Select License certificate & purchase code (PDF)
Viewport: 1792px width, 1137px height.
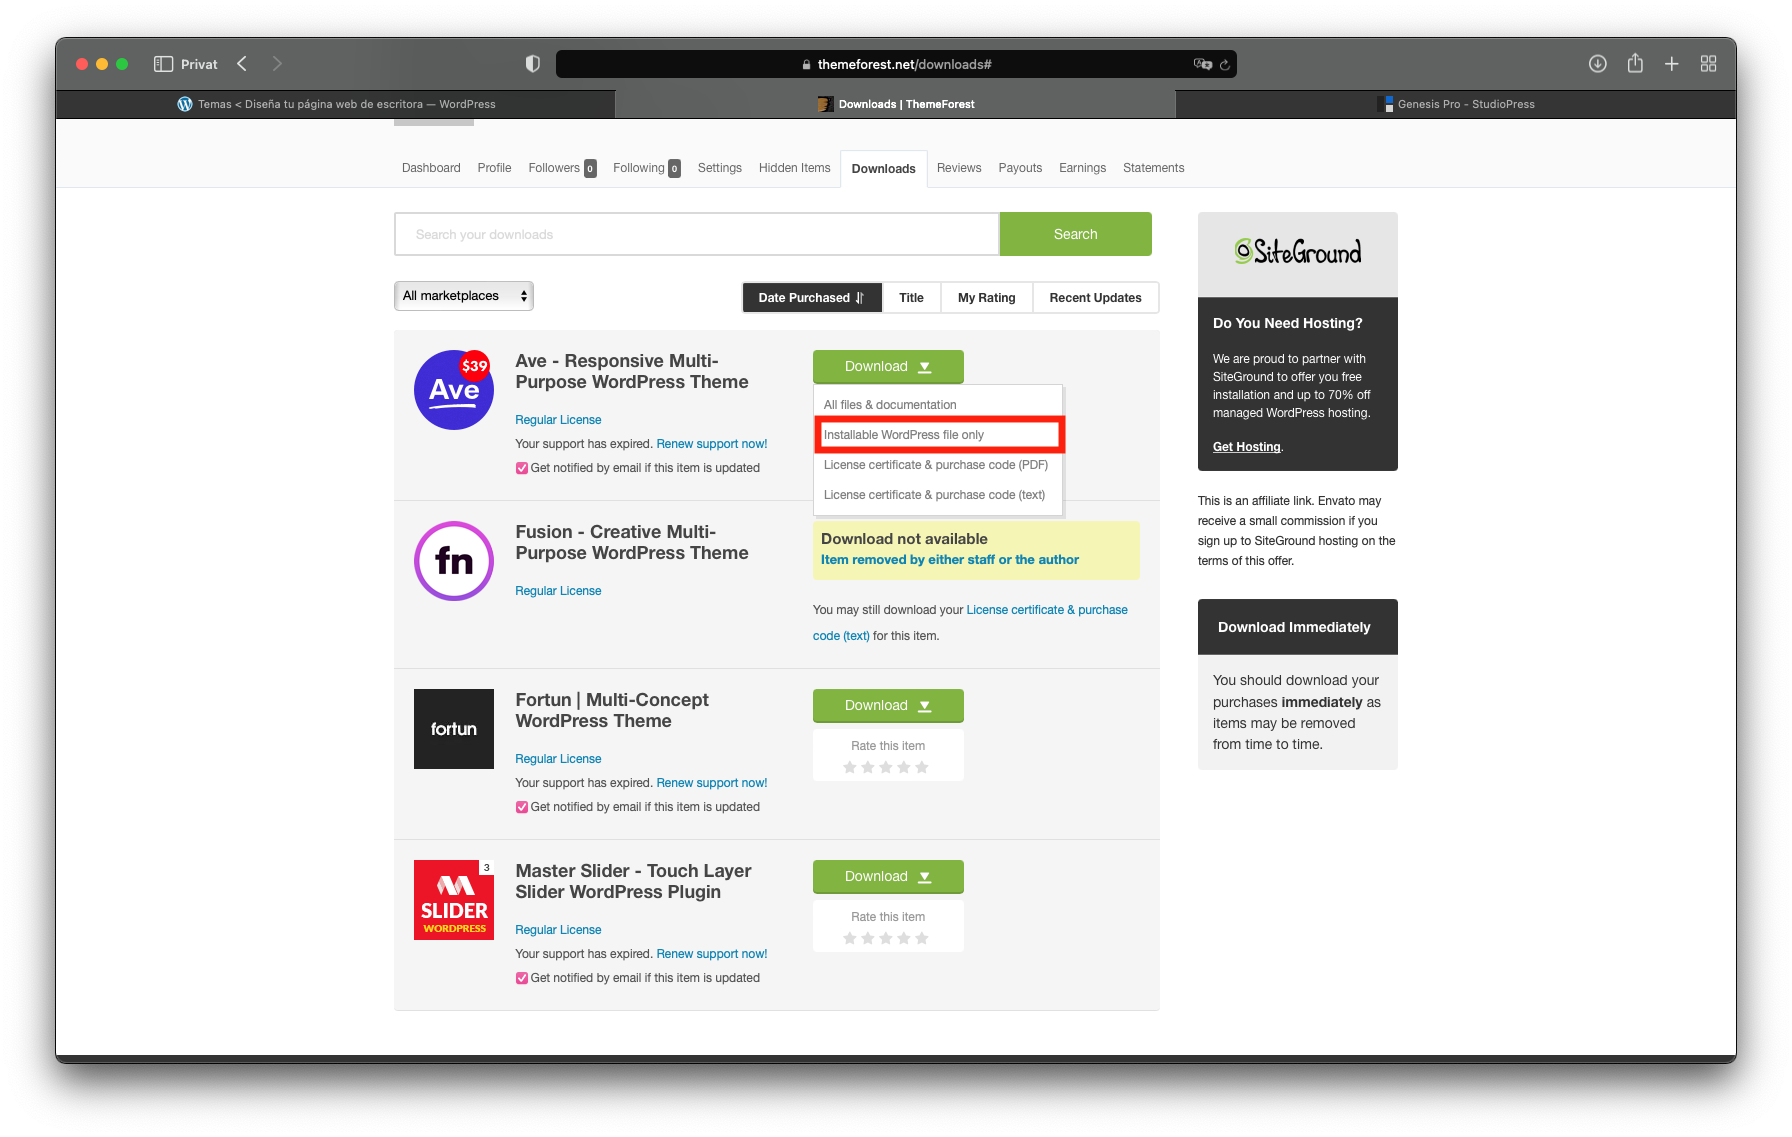(x=938, y=465)
